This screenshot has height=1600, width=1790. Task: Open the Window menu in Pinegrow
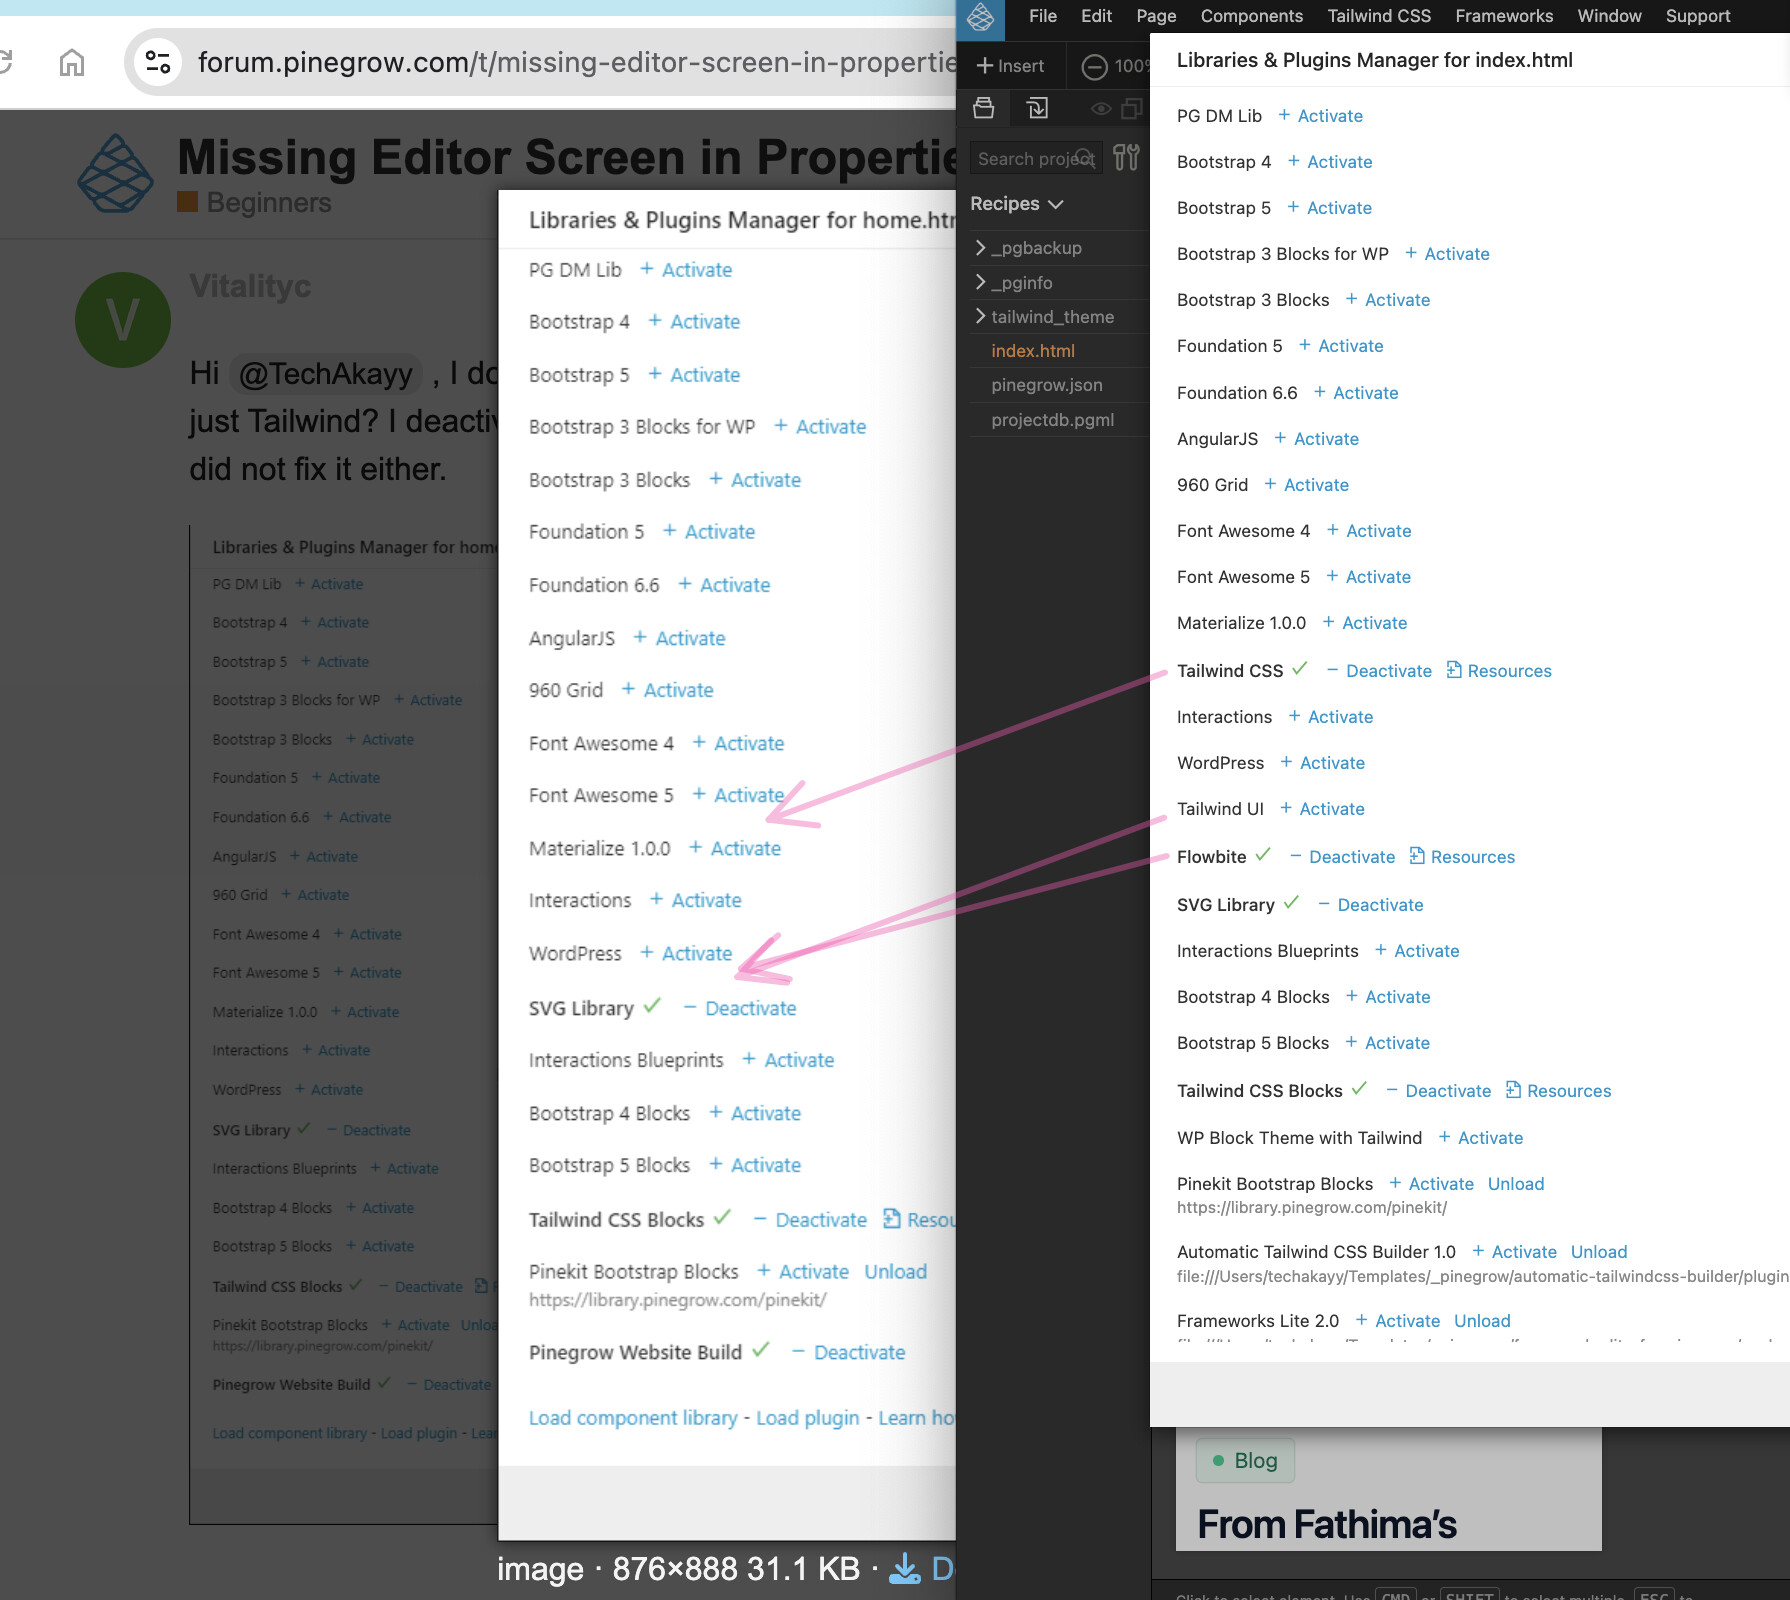point(1609,16)
